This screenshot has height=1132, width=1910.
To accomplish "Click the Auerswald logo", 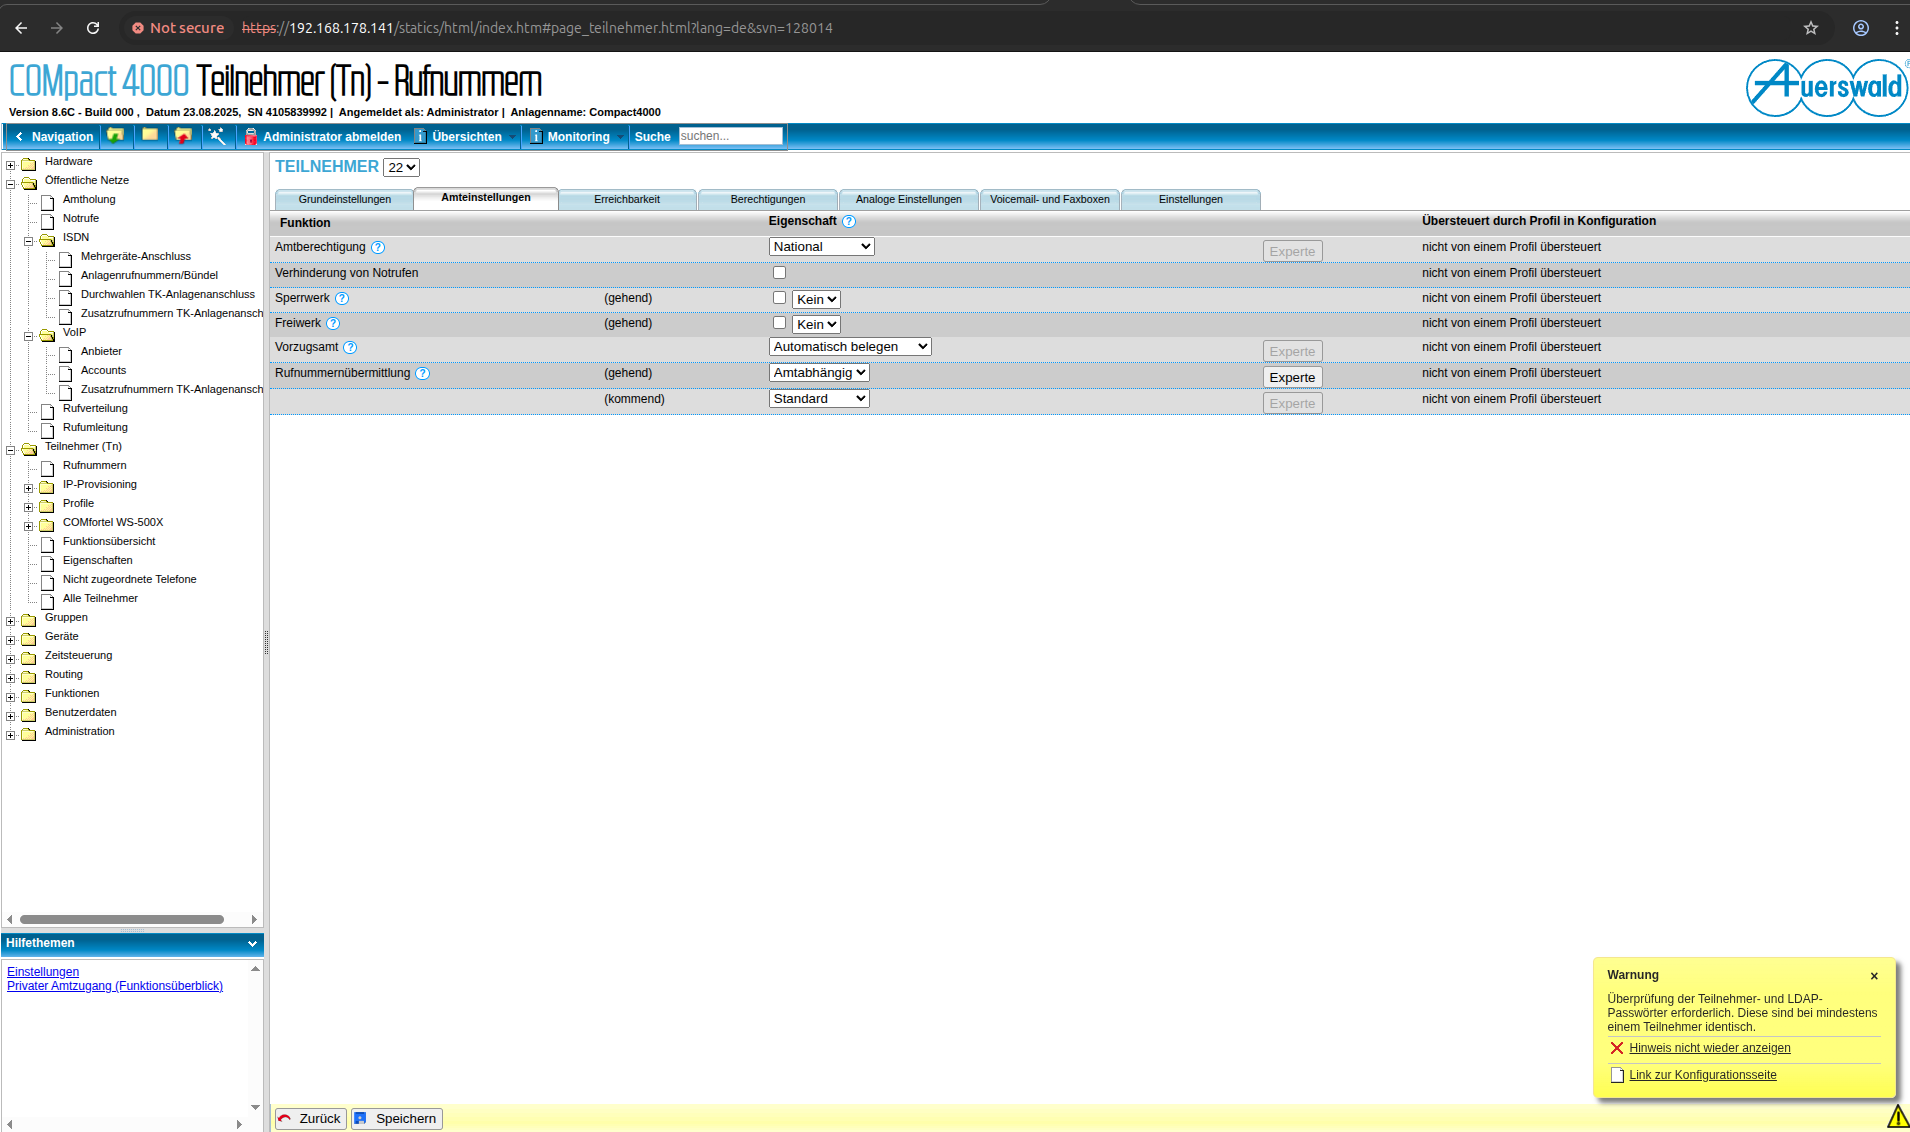I will point(1827,88).
